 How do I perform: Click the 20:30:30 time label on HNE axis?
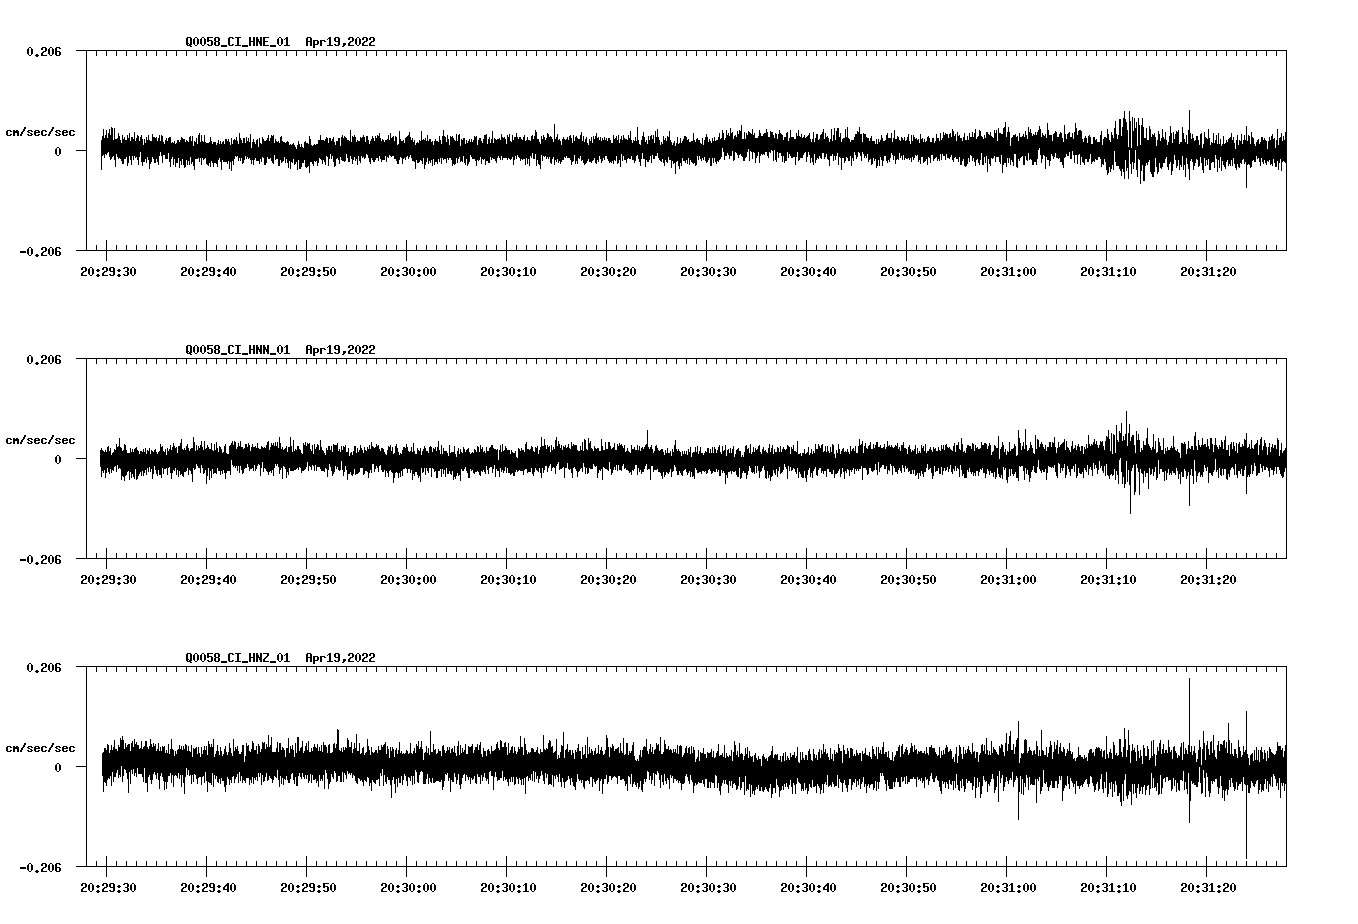coord(708,272)
